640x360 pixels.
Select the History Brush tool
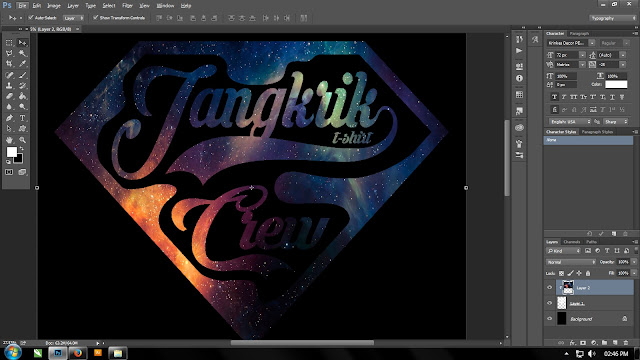22,85
